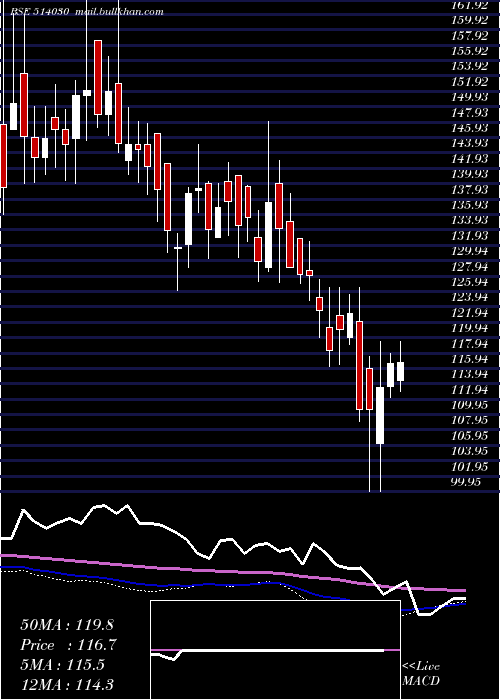Click the 117.94 price axis label

coord(469,343)
